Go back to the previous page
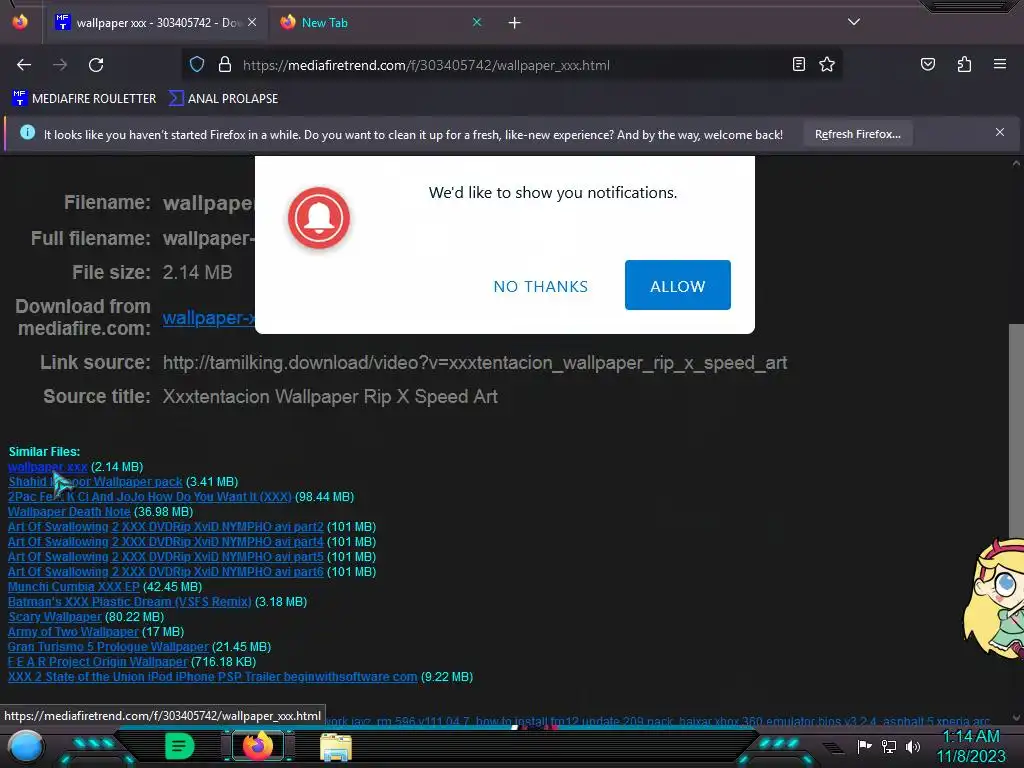Image resolution: width=1024 pixels, height=768 pixels. [24, 65]
